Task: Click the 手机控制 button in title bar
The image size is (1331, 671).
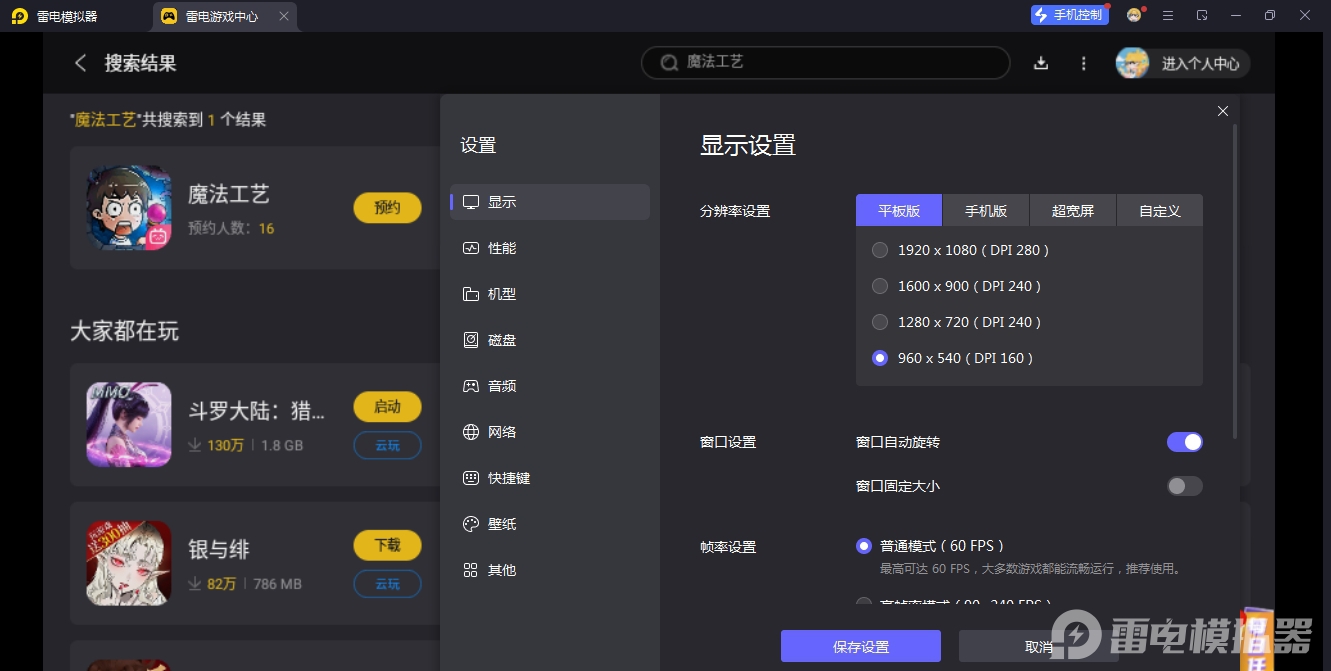Action: click(1070, 15)
